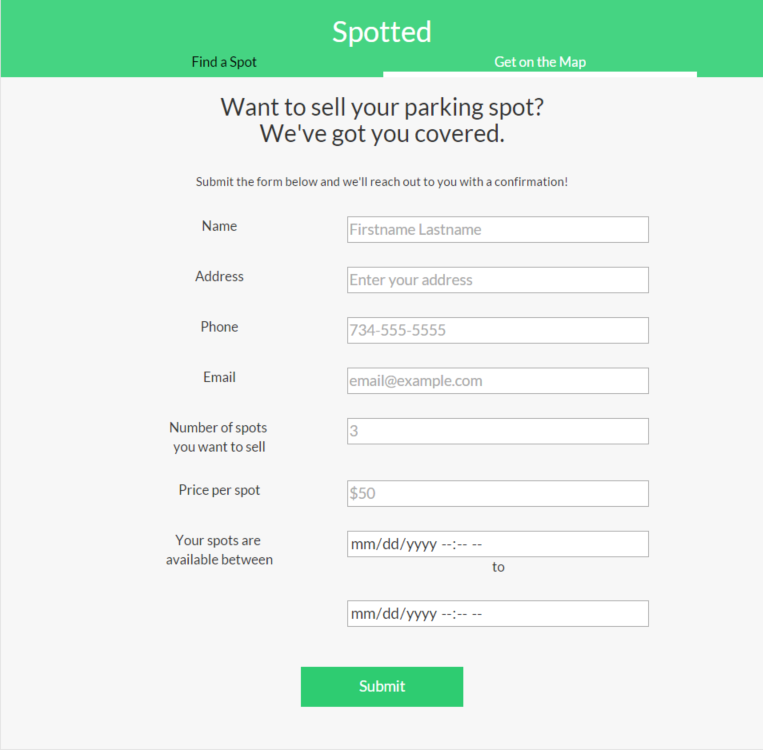This screenshot has height=750, width=763.
Task: Switch to the Find a Spot tab
Action: 224,62
